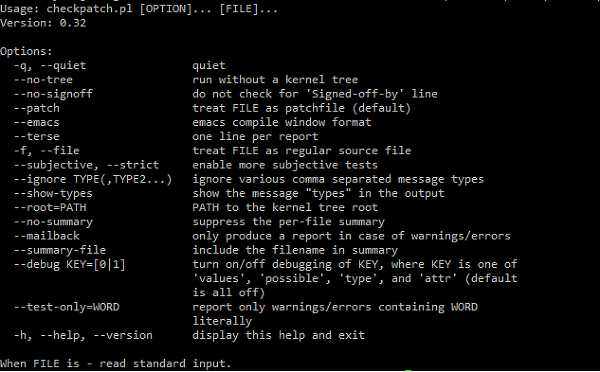Screen dimensions: 600x372
Task: Click the --no-tree option text
Action: (x=43, y=80)
